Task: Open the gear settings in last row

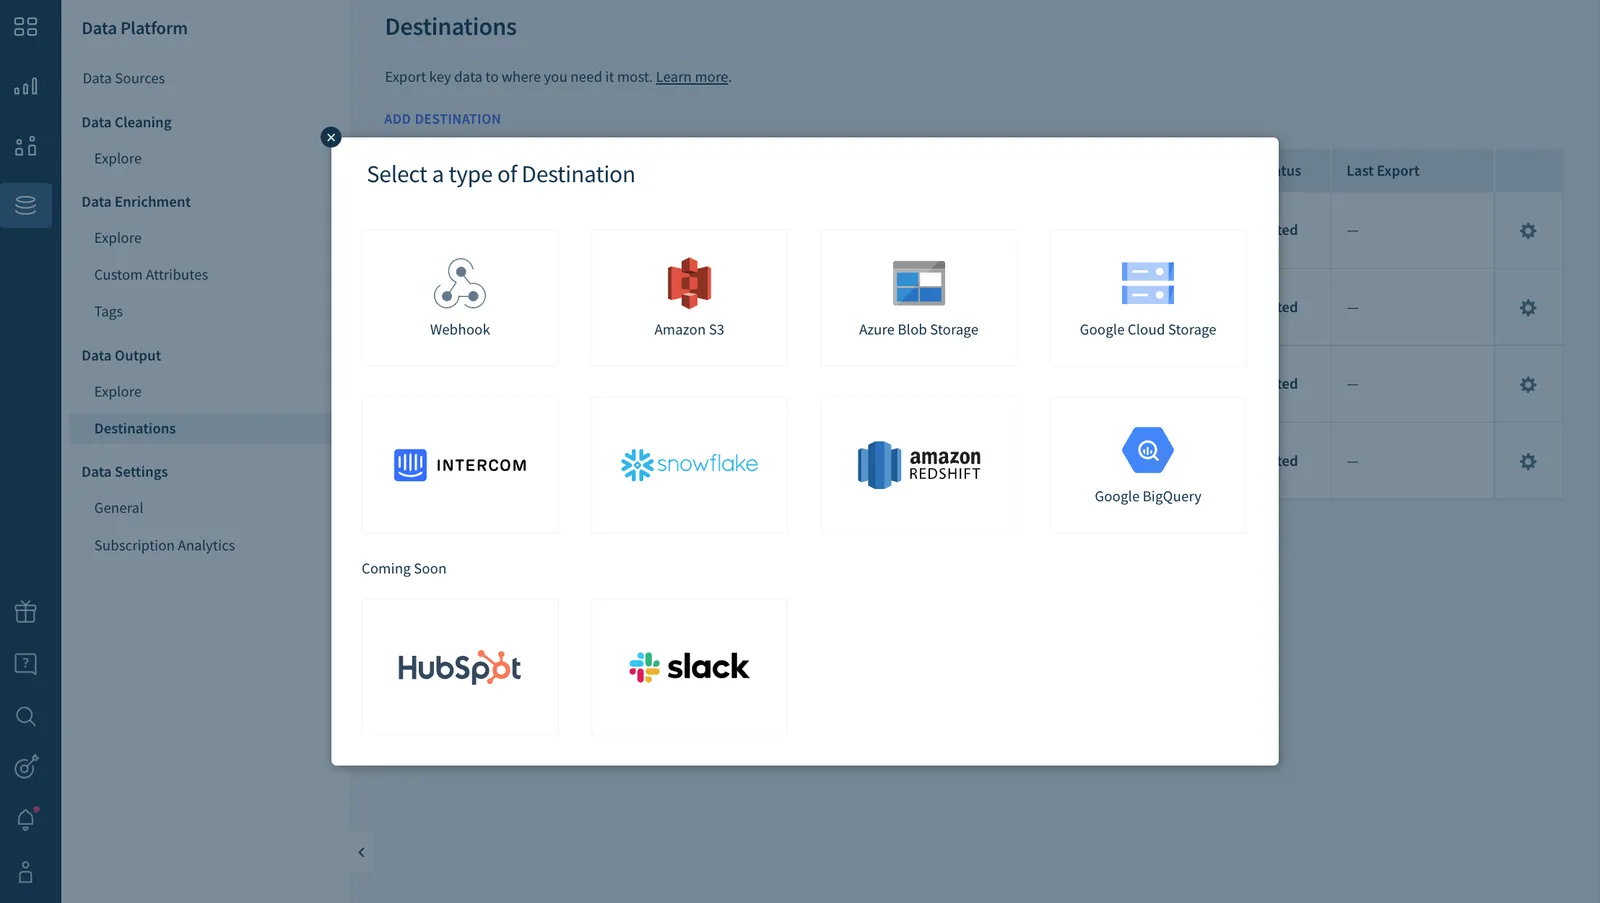Action: (x=1528, y=462)
